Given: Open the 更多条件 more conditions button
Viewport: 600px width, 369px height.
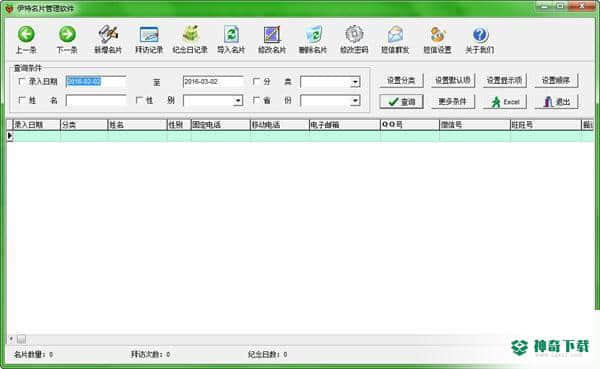Looking at the screenshot, I should (x=453, y=102).
